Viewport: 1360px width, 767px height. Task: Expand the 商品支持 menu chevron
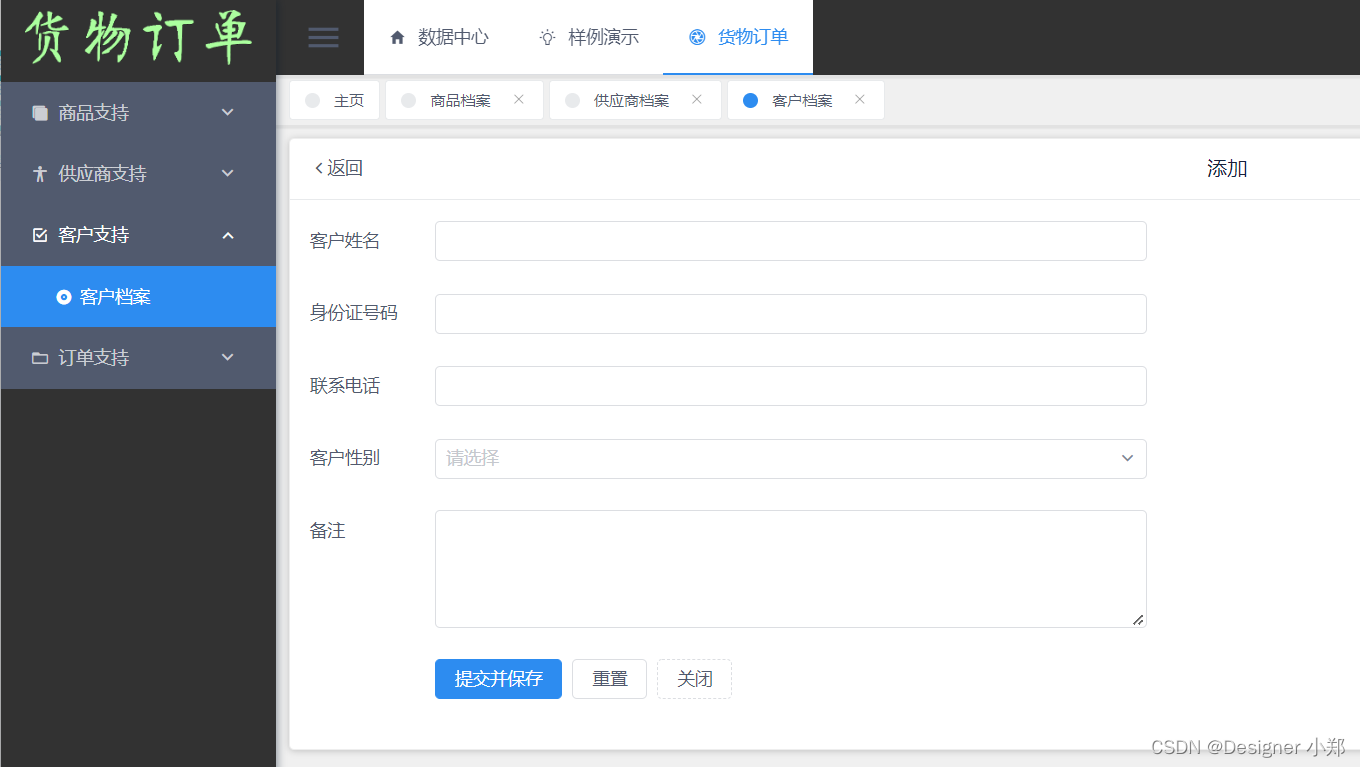(228, 112)
